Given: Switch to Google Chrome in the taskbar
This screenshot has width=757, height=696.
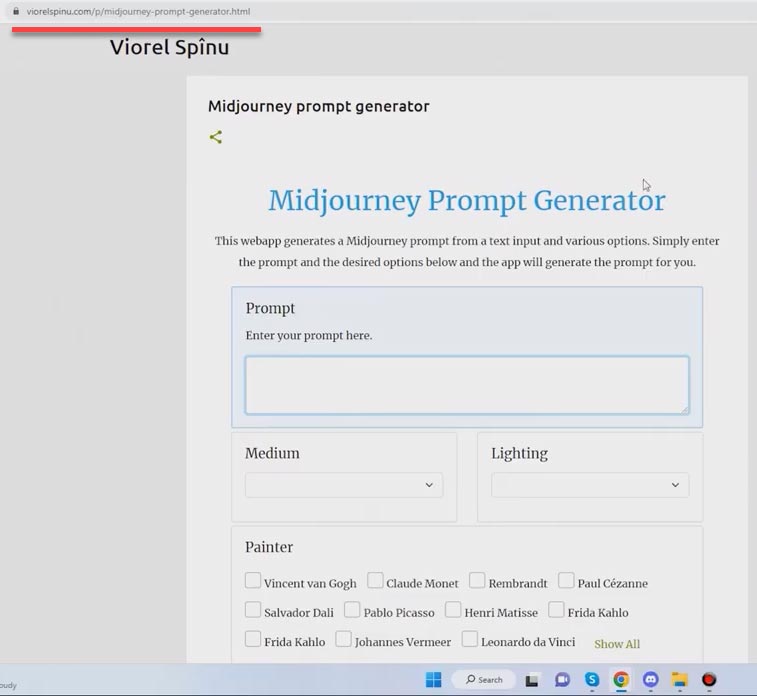Looking at the screenshot, I should pos(621,680).
